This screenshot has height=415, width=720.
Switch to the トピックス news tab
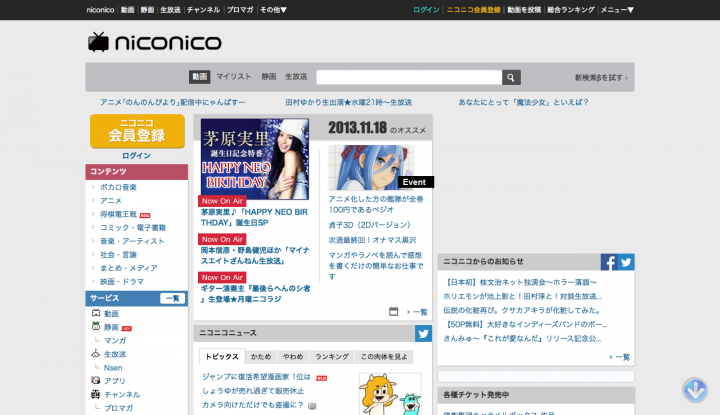point(222,357)
